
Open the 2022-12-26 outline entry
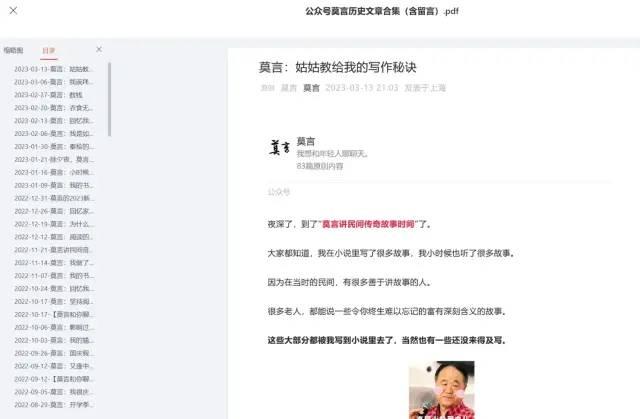click(53, 211)
